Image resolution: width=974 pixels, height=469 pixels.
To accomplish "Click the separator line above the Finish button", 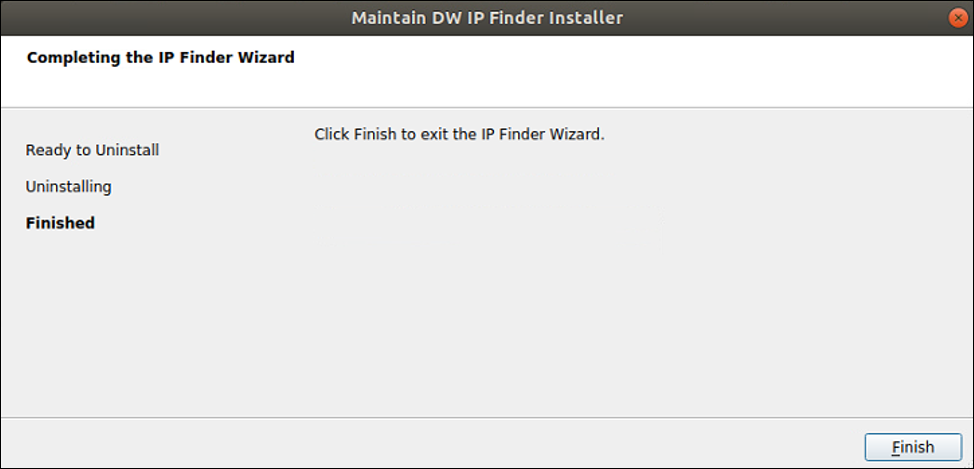I will click(x=487, y=417).
